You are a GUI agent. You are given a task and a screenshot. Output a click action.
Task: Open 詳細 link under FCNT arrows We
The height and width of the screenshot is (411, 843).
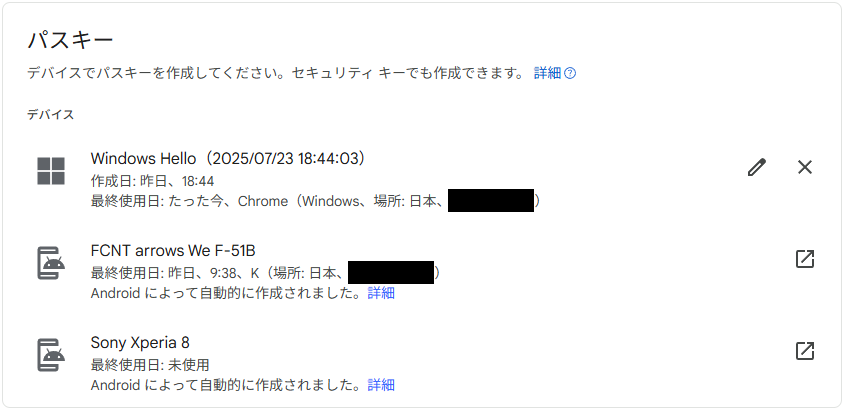pyautogui.click(x=381, y=293)
